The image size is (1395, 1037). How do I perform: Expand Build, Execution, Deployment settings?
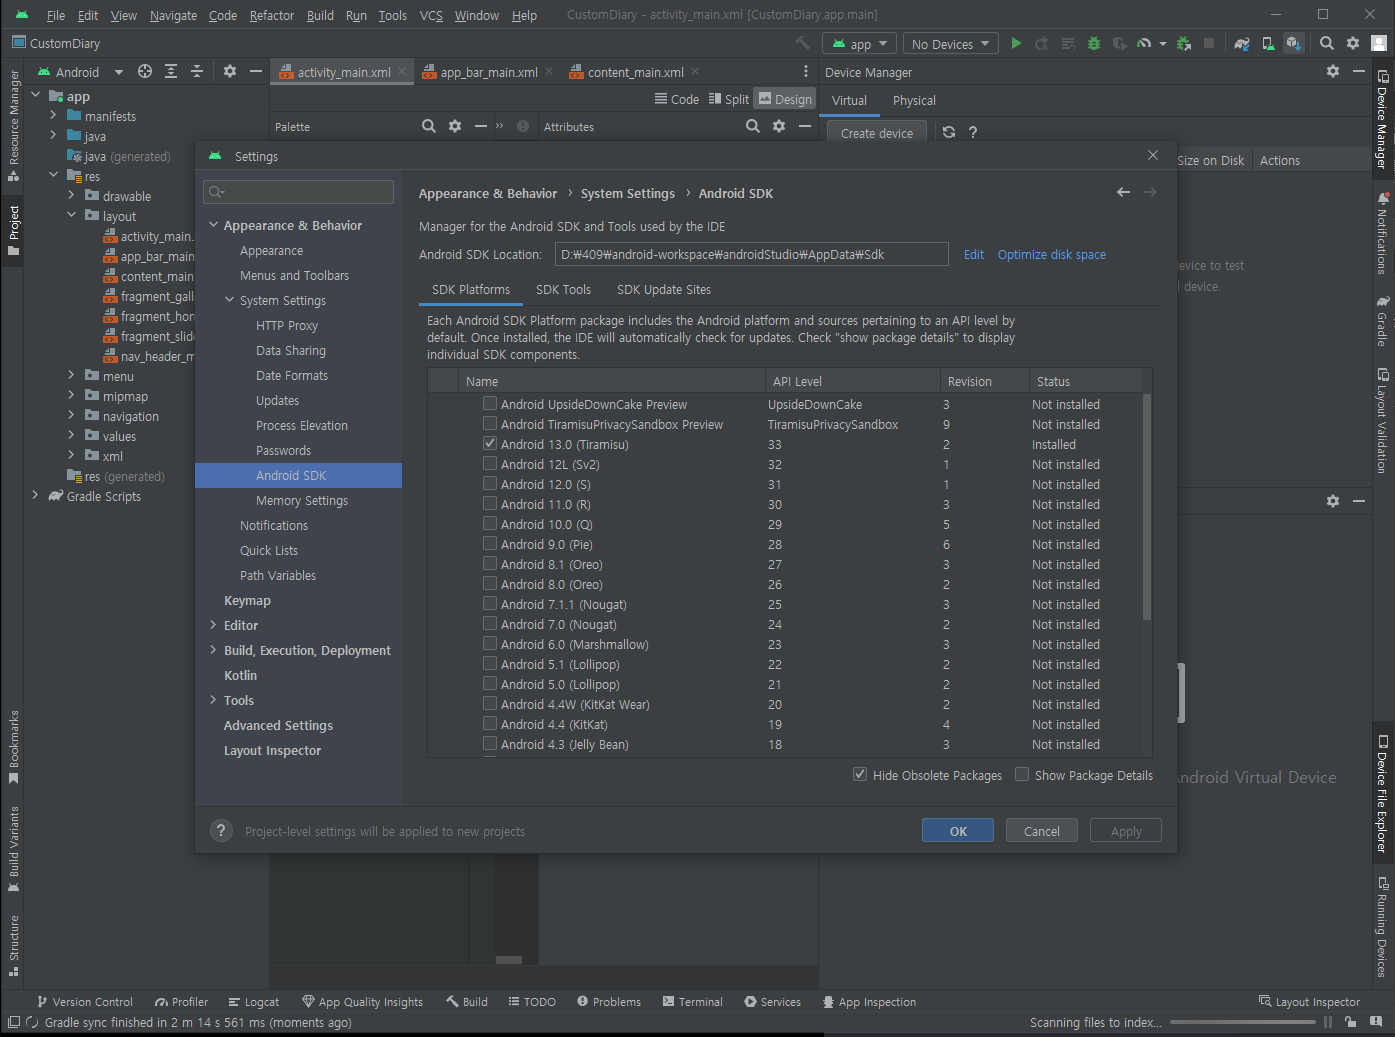213,650
